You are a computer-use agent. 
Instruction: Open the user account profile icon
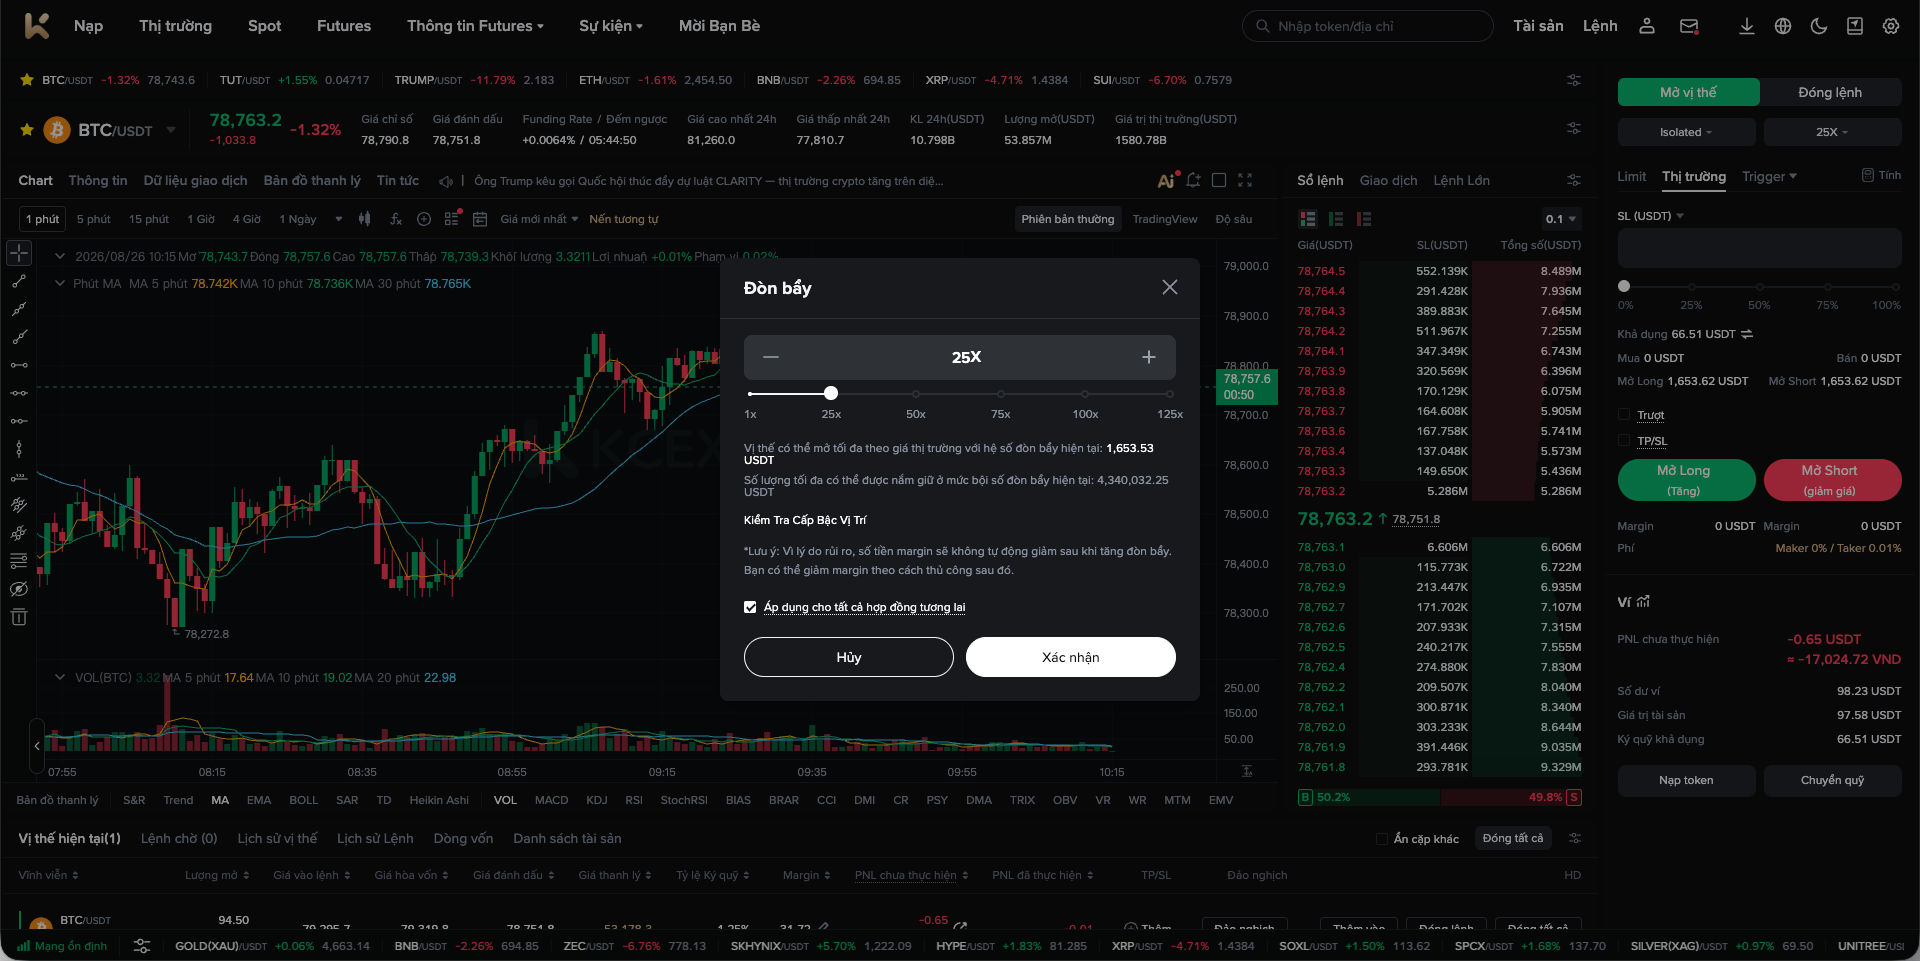click(1647, 26)
